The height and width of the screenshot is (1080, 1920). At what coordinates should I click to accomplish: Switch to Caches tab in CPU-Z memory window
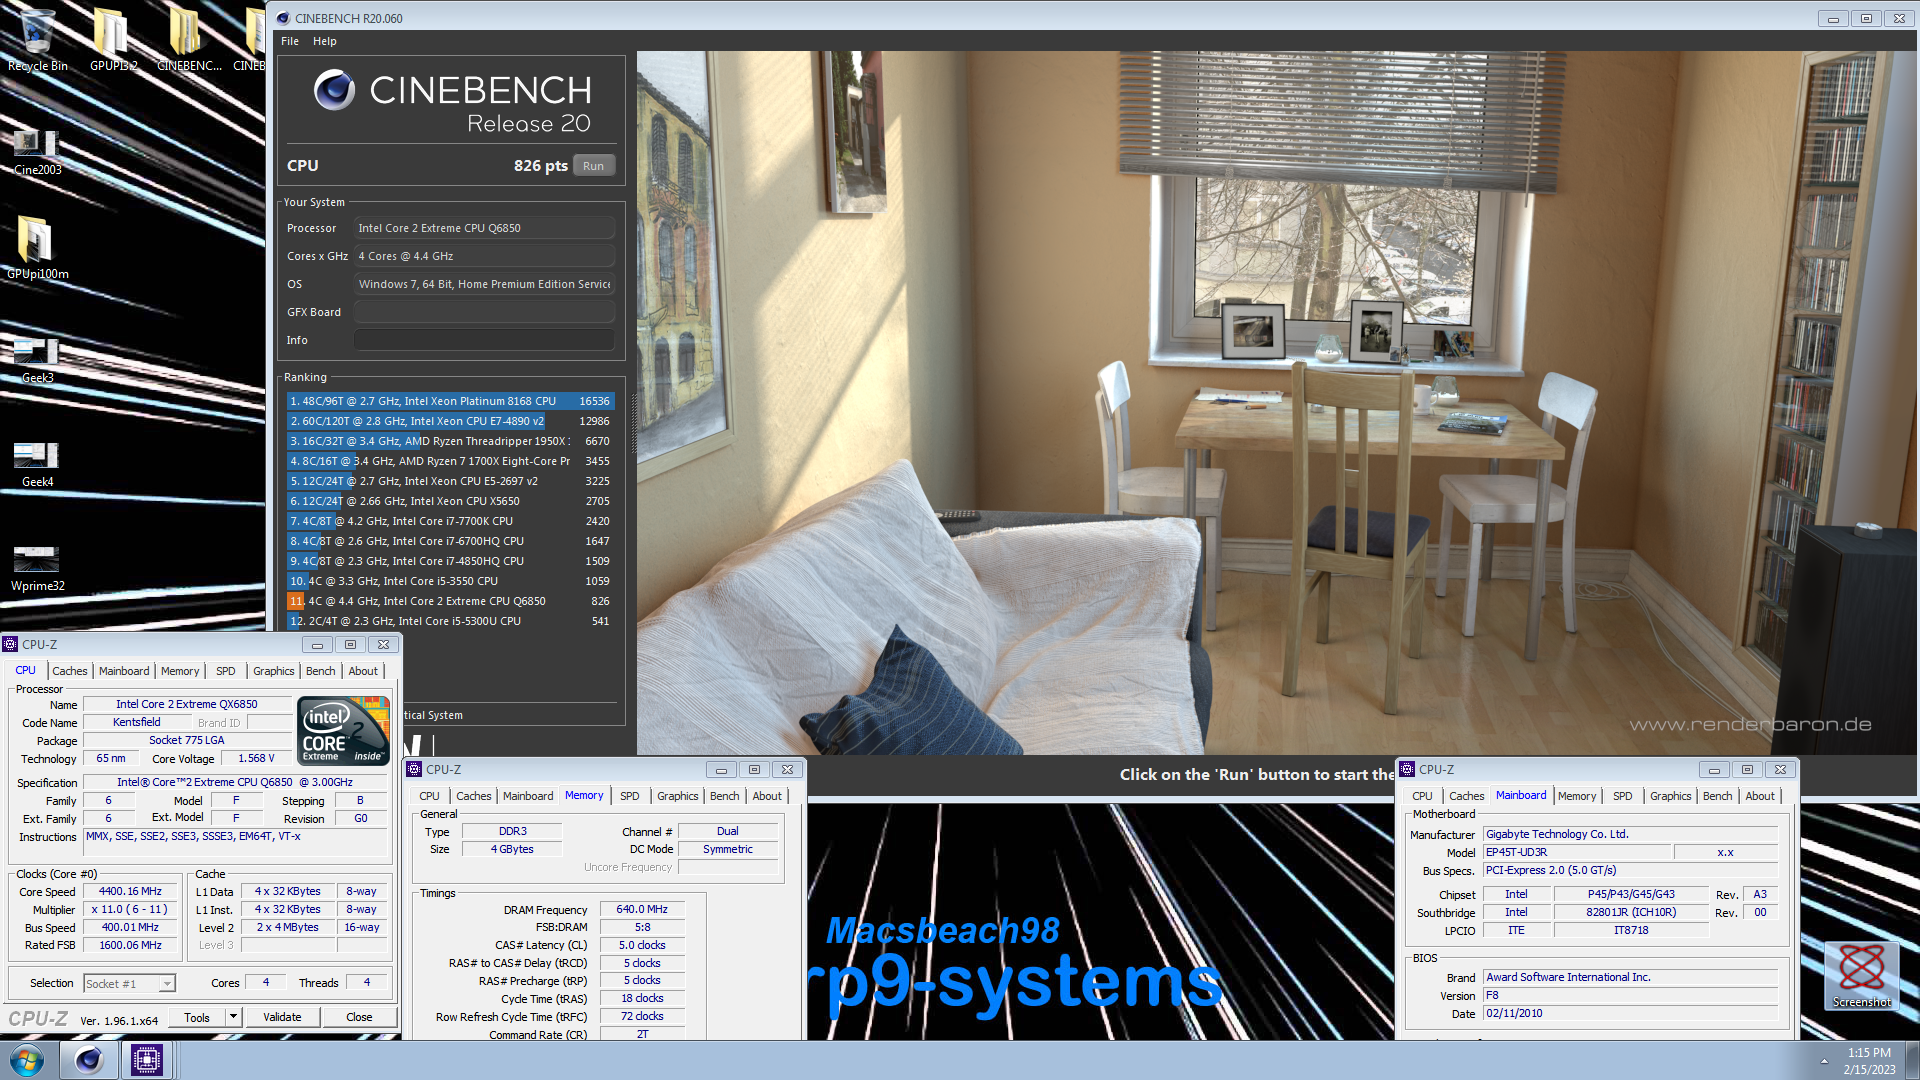pos(473,796)
